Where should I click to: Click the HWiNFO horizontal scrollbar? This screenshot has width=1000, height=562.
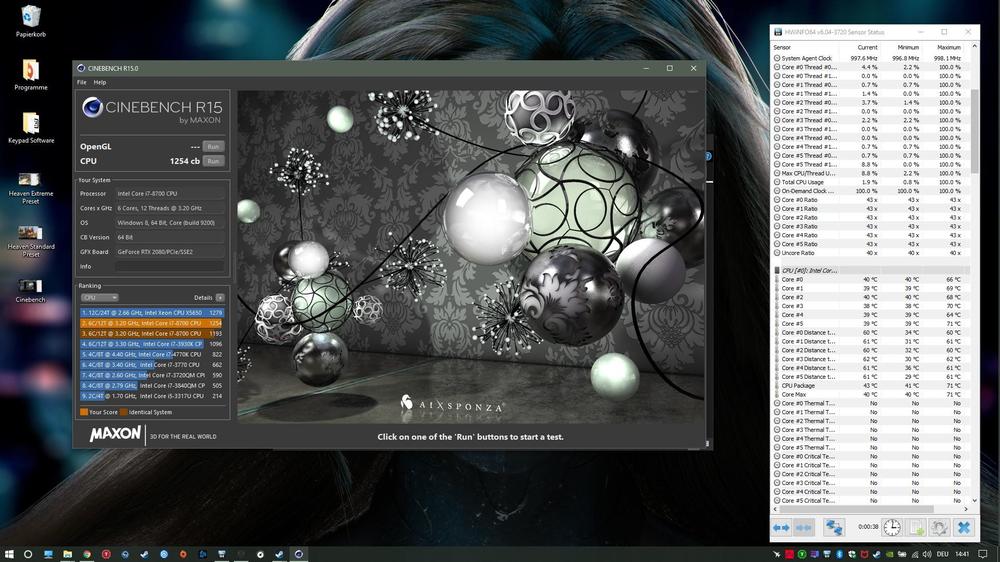[870, 509]
